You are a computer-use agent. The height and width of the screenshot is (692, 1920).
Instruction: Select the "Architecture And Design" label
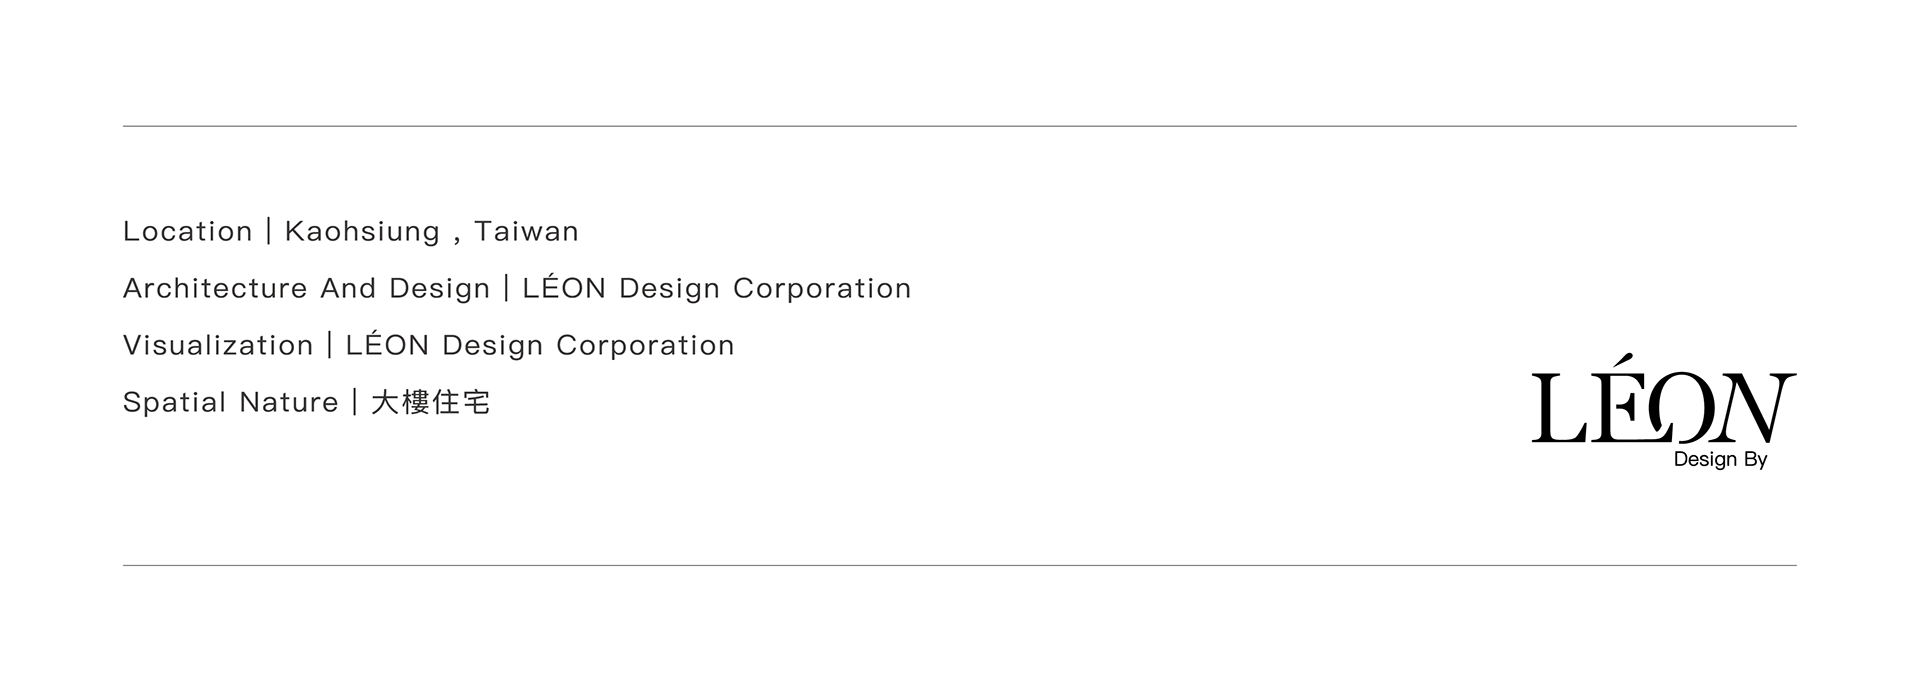(306, 289)
